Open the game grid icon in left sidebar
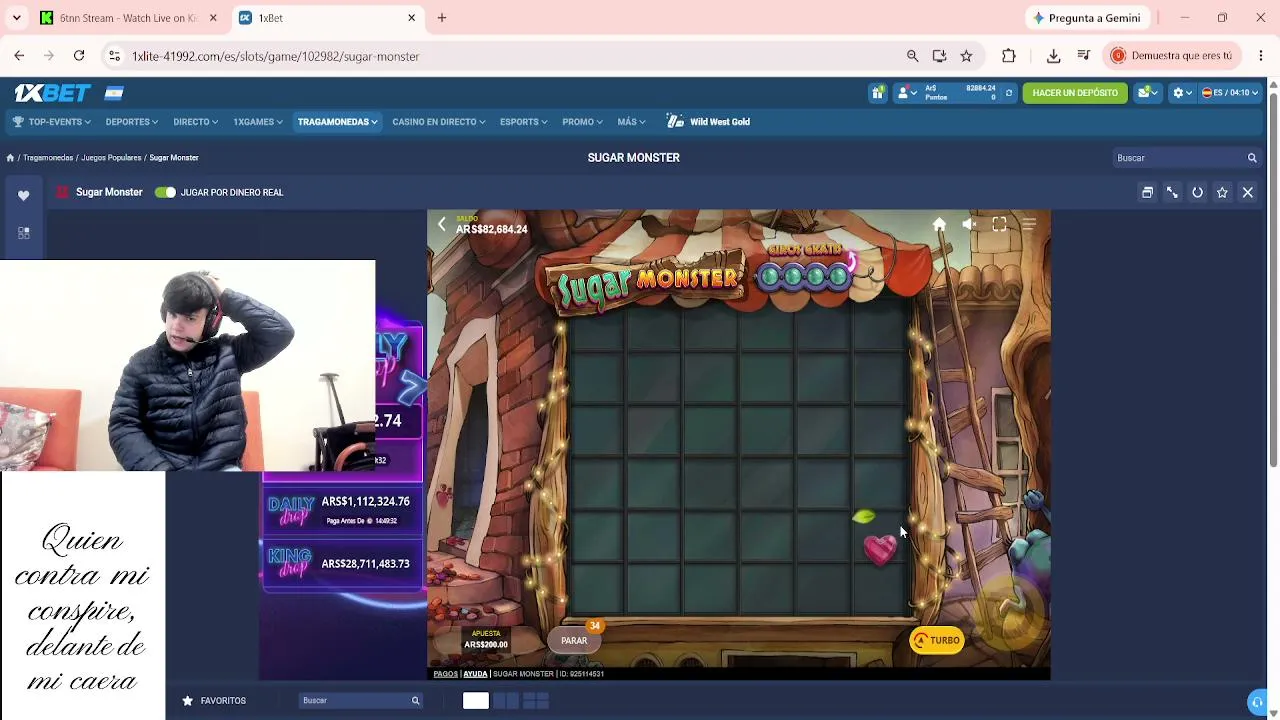Viewport: 1280px width, 720px height. click(24, 233)
